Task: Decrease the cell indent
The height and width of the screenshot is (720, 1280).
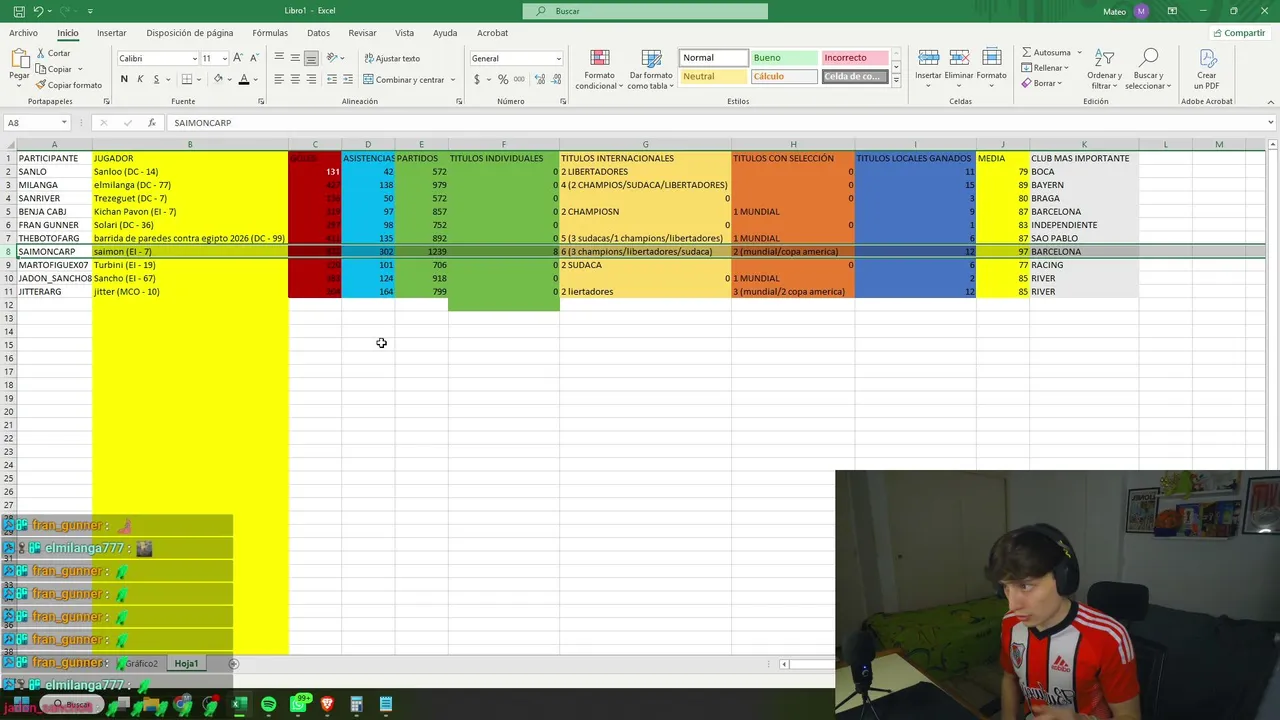Action: [x=331, y=79]
